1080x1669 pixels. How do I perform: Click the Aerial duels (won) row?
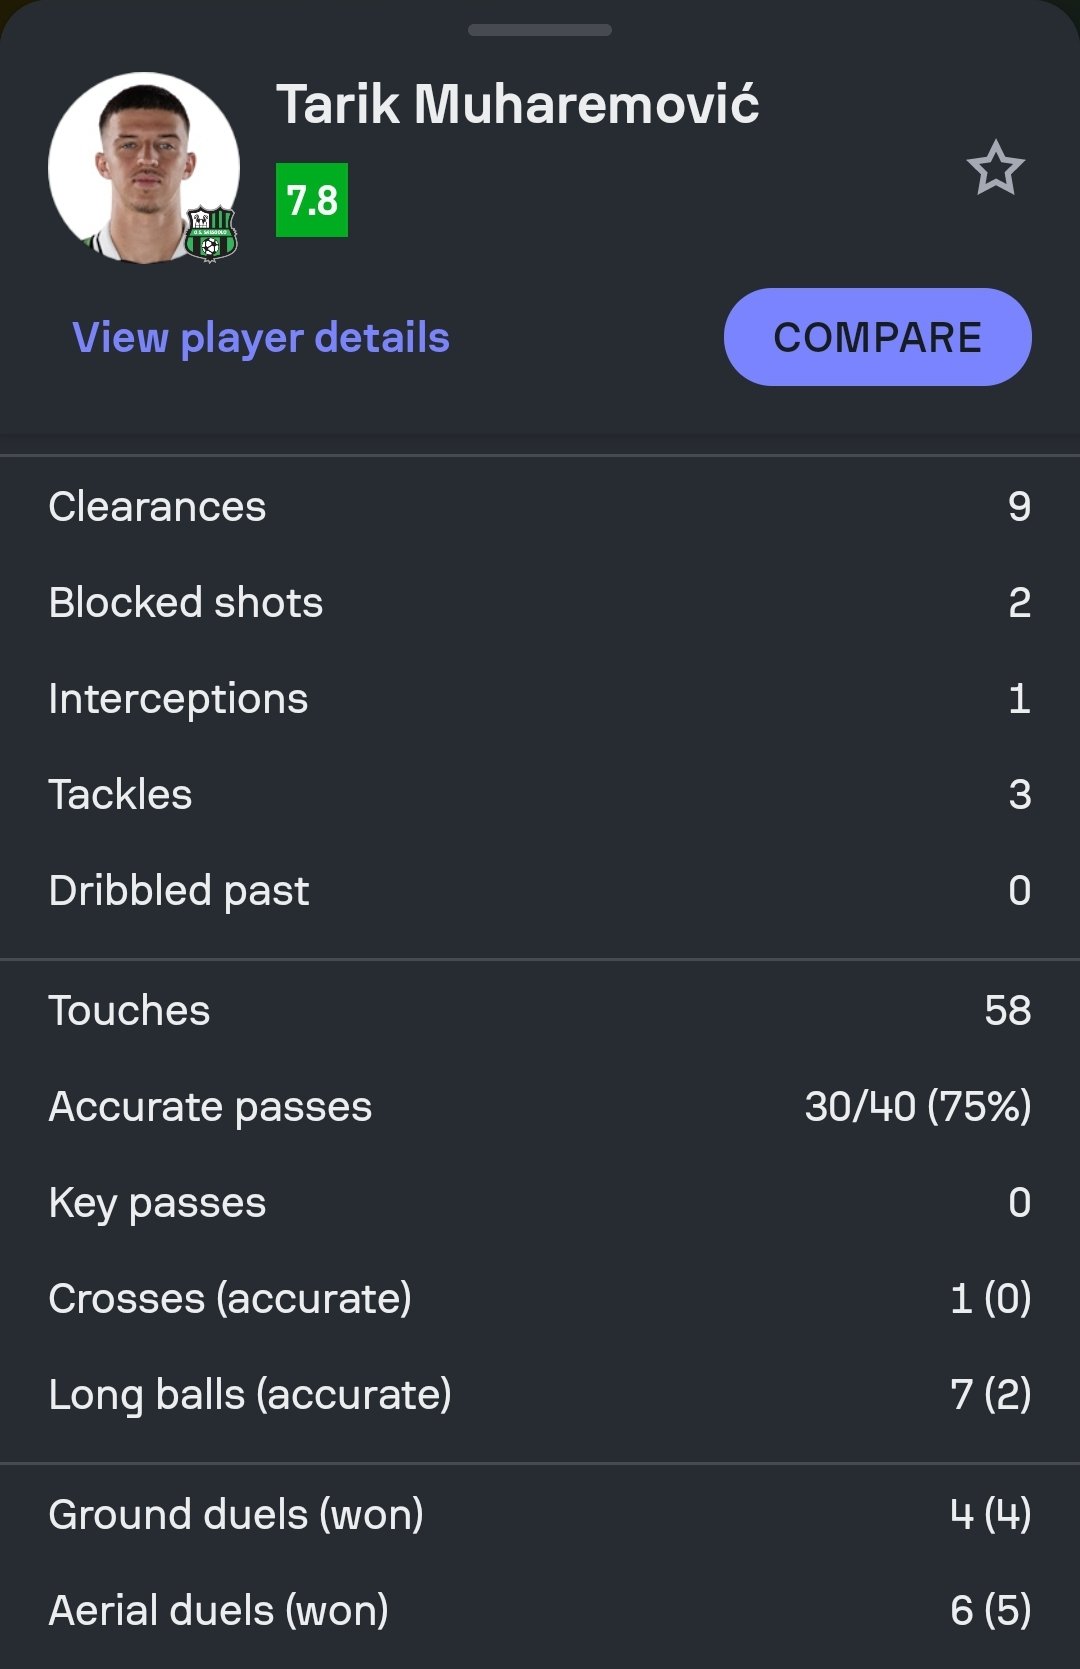pos(540,1611)
